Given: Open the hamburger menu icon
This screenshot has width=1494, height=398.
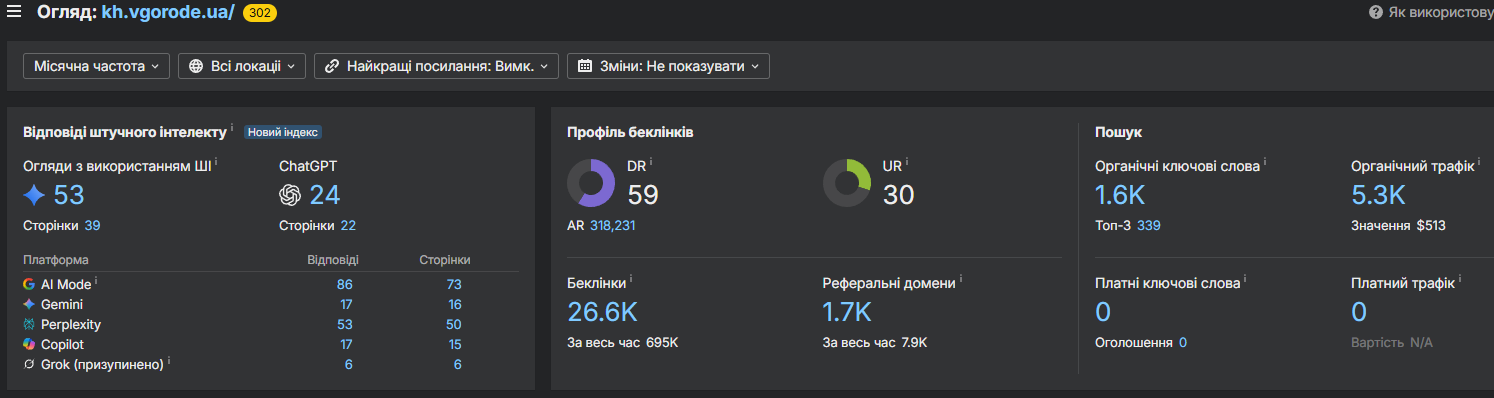Looking at the screenshot, I should click(x=14, y=12).
